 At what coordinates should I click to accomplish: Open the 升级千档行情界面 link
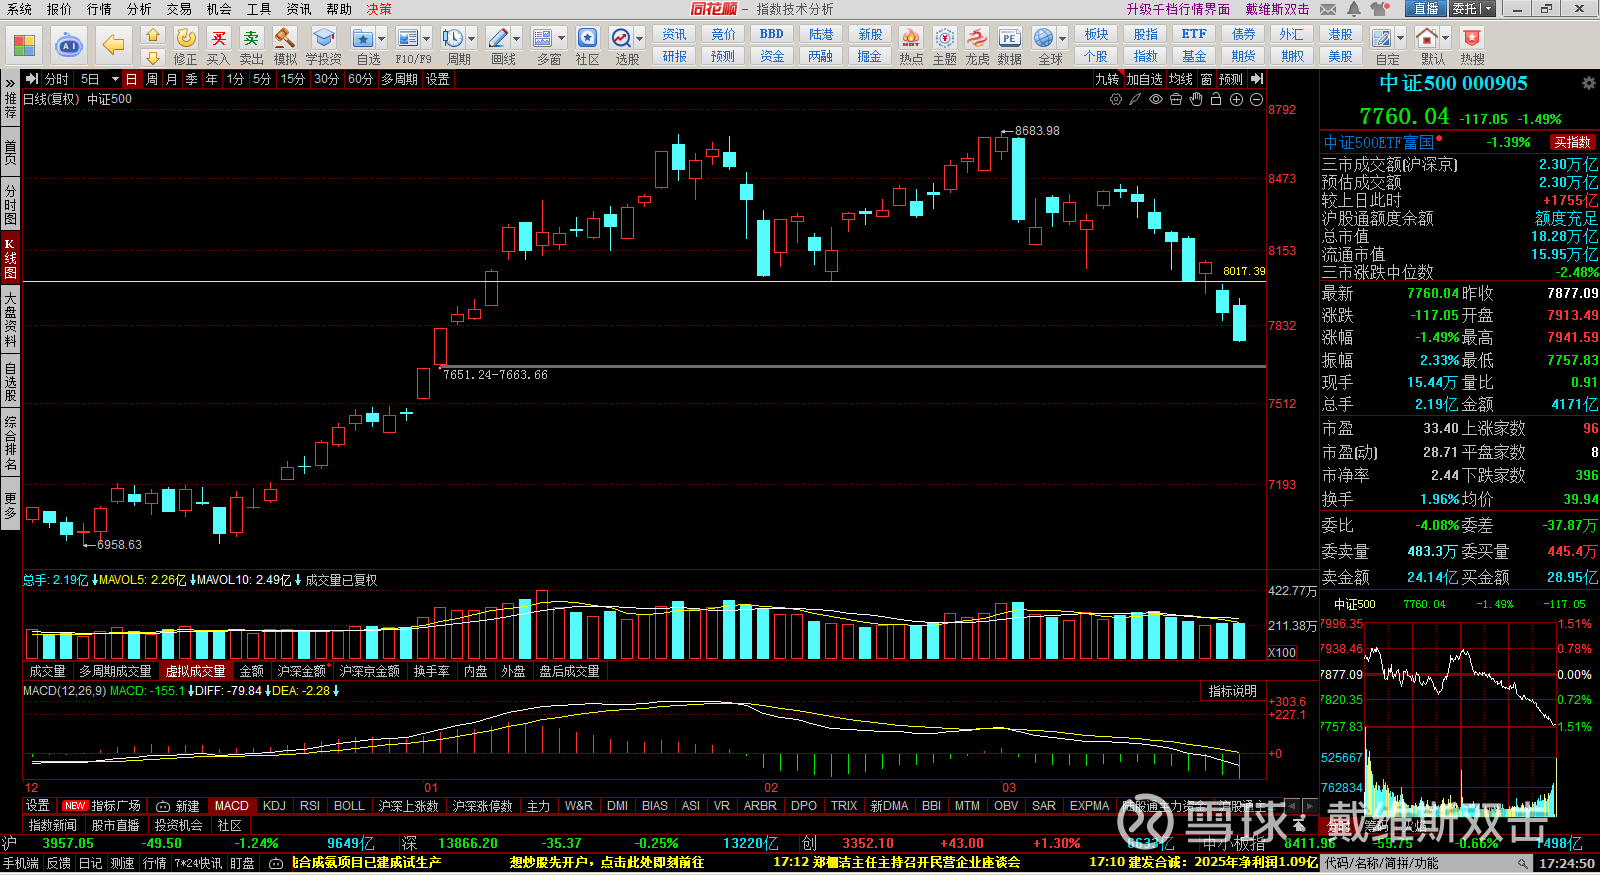click(x=1178, y=9)
